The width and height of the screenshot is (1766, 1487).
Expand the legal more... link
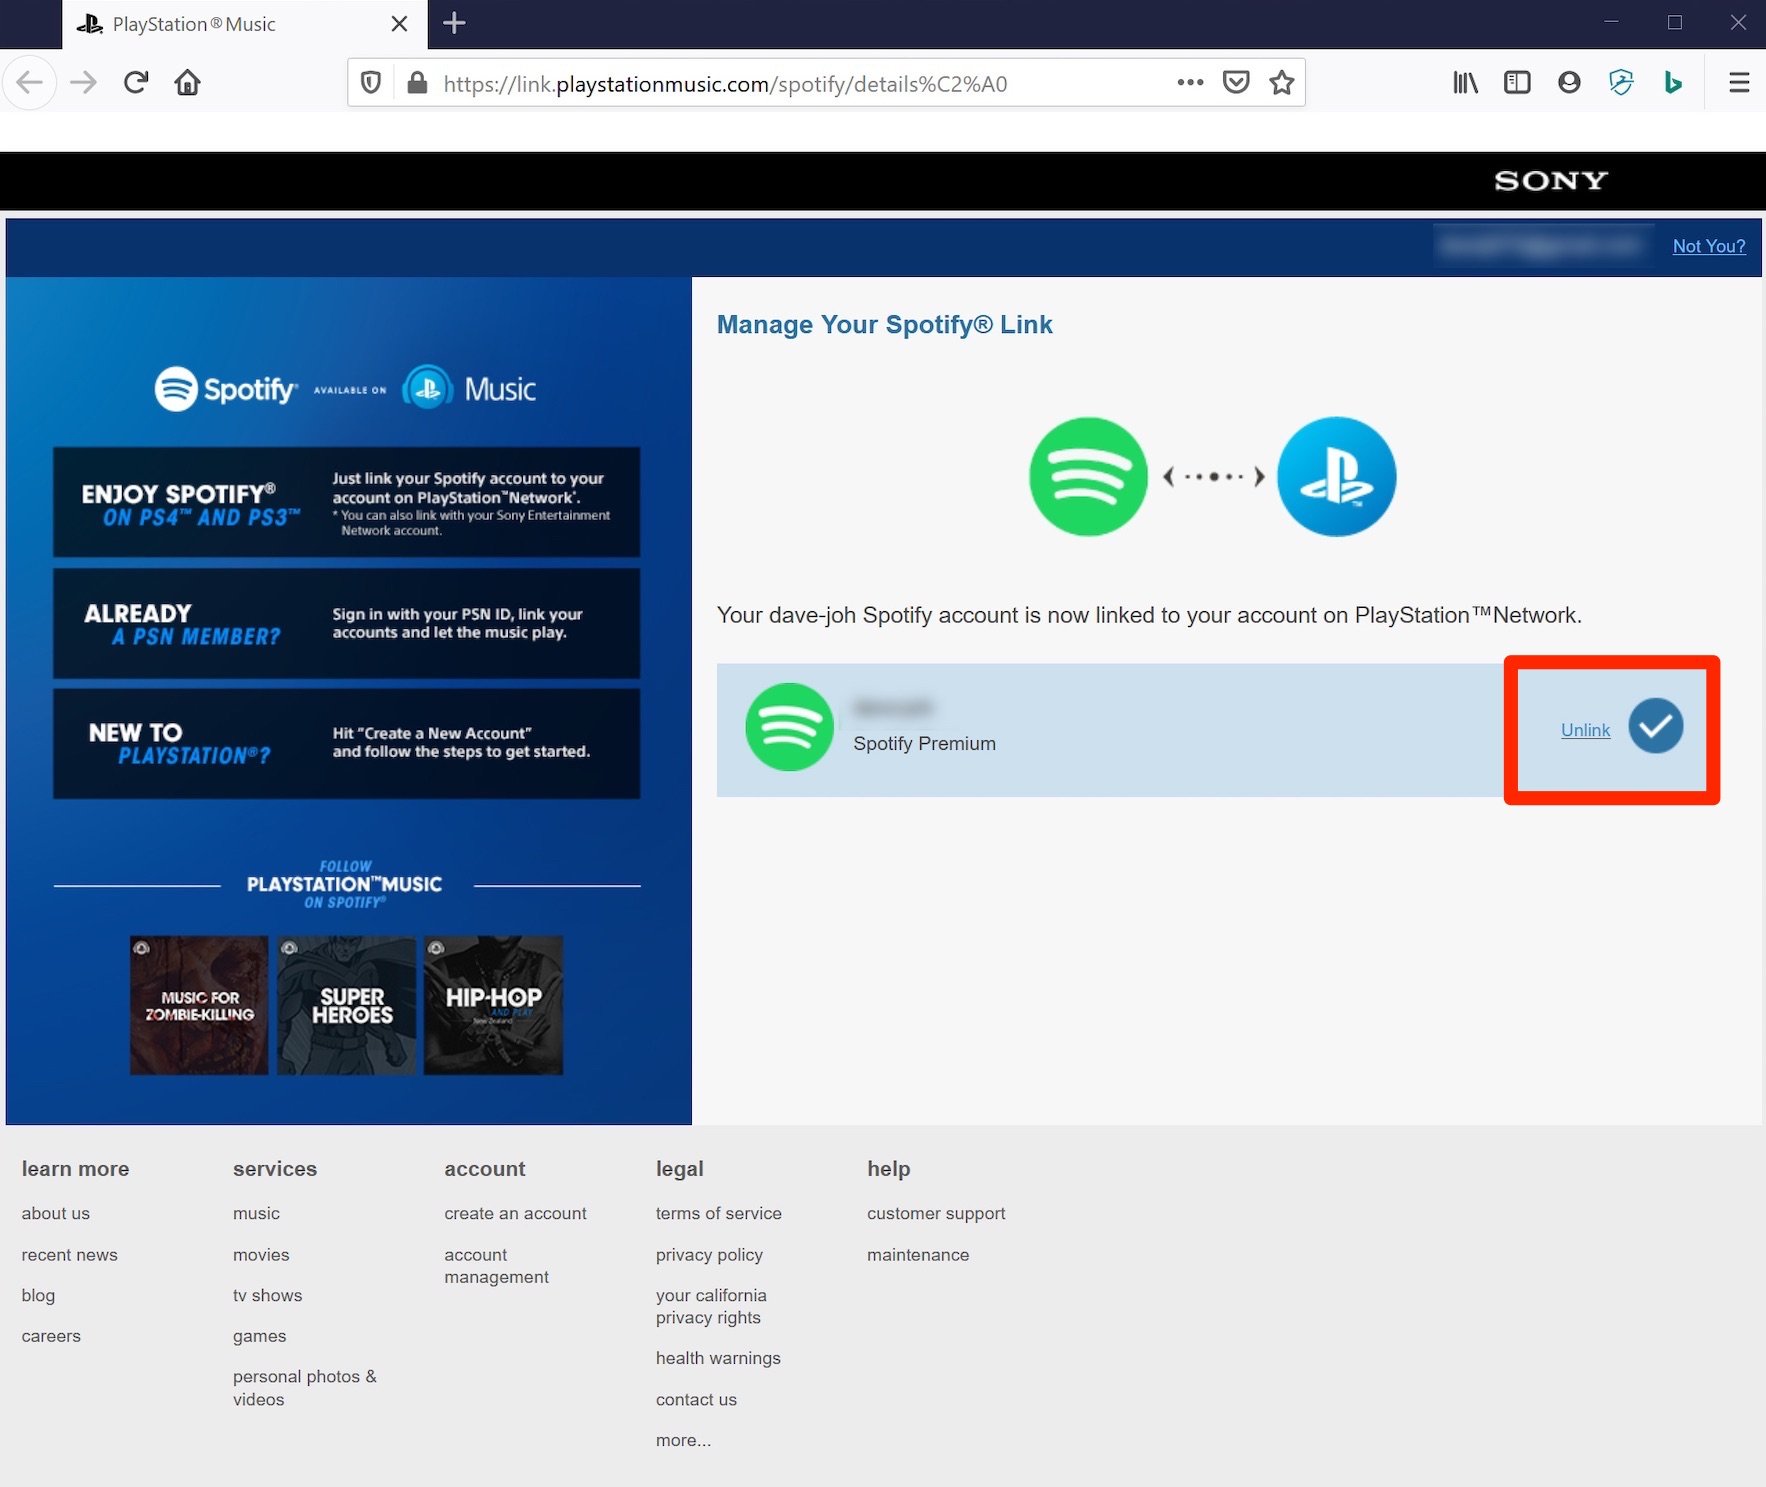[x=684, y=1440]
